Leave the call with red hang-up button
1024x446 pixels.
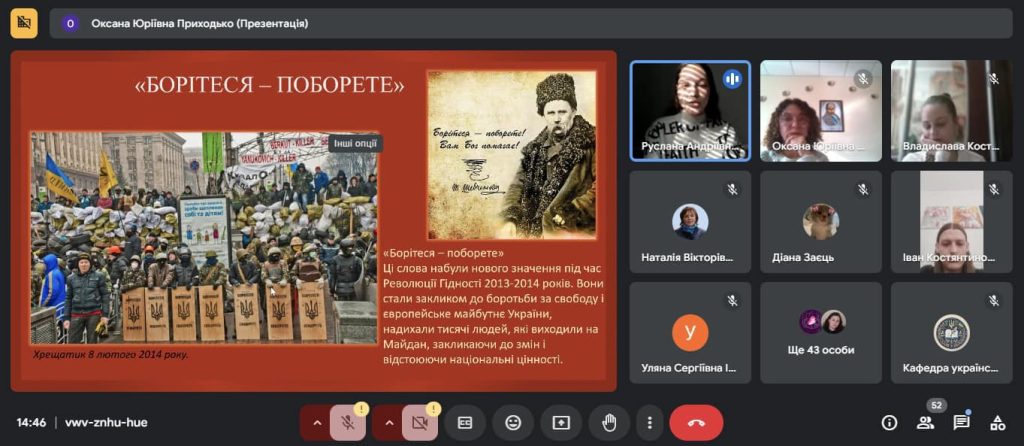click(x=696, y=422)
